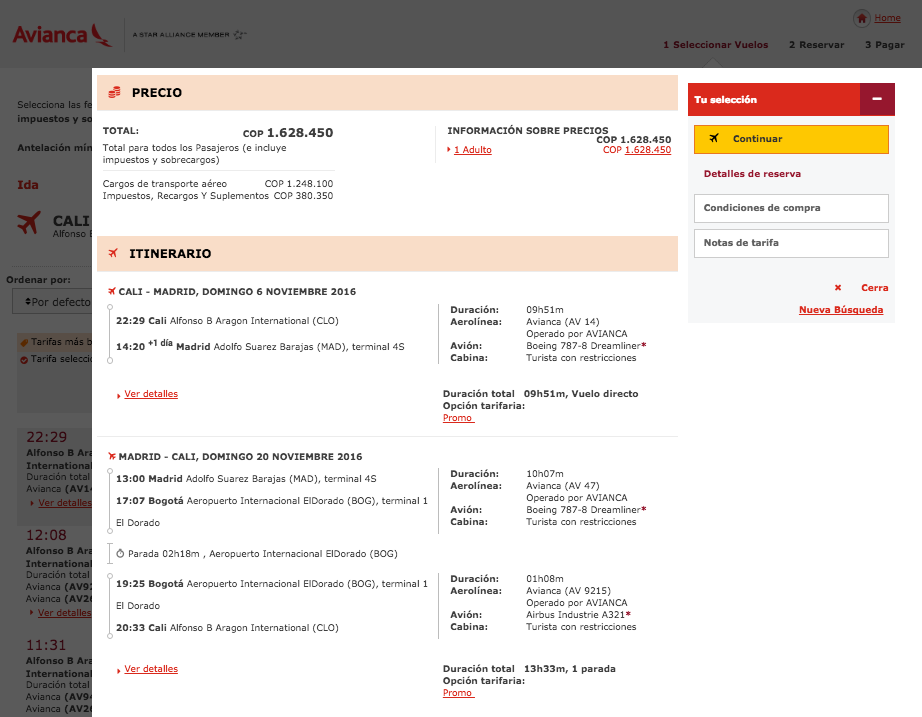Expand the 1 Adulto price breakdown
This screenshot has height=717, width=922.
pos(472,150)
